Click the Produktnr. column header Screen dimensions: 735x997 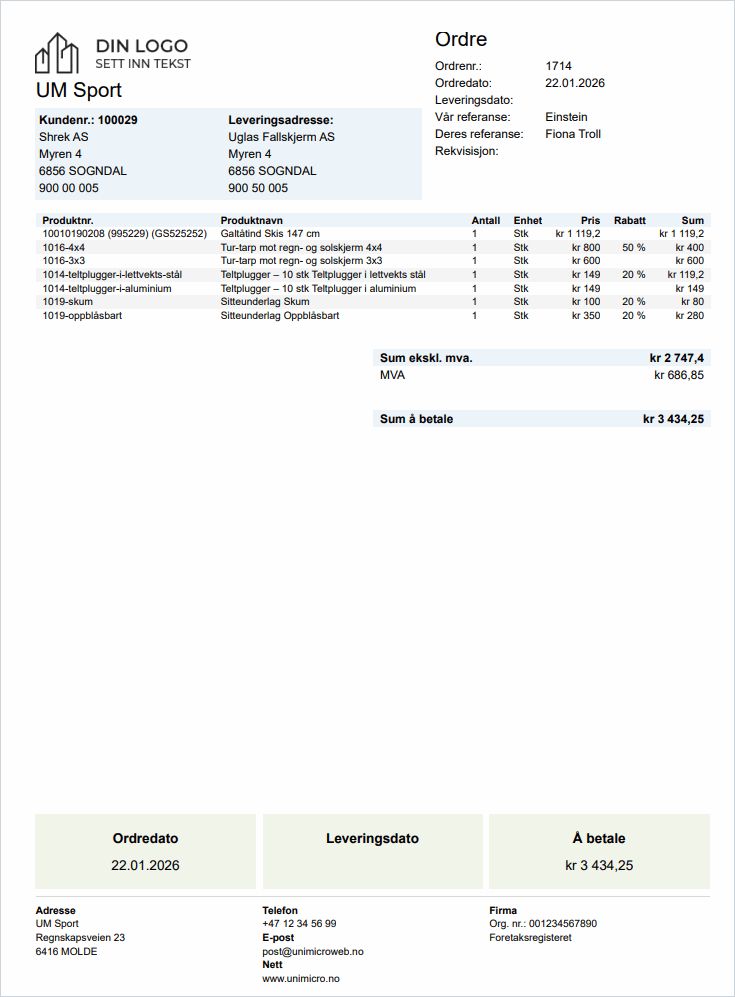click(68, 220)
